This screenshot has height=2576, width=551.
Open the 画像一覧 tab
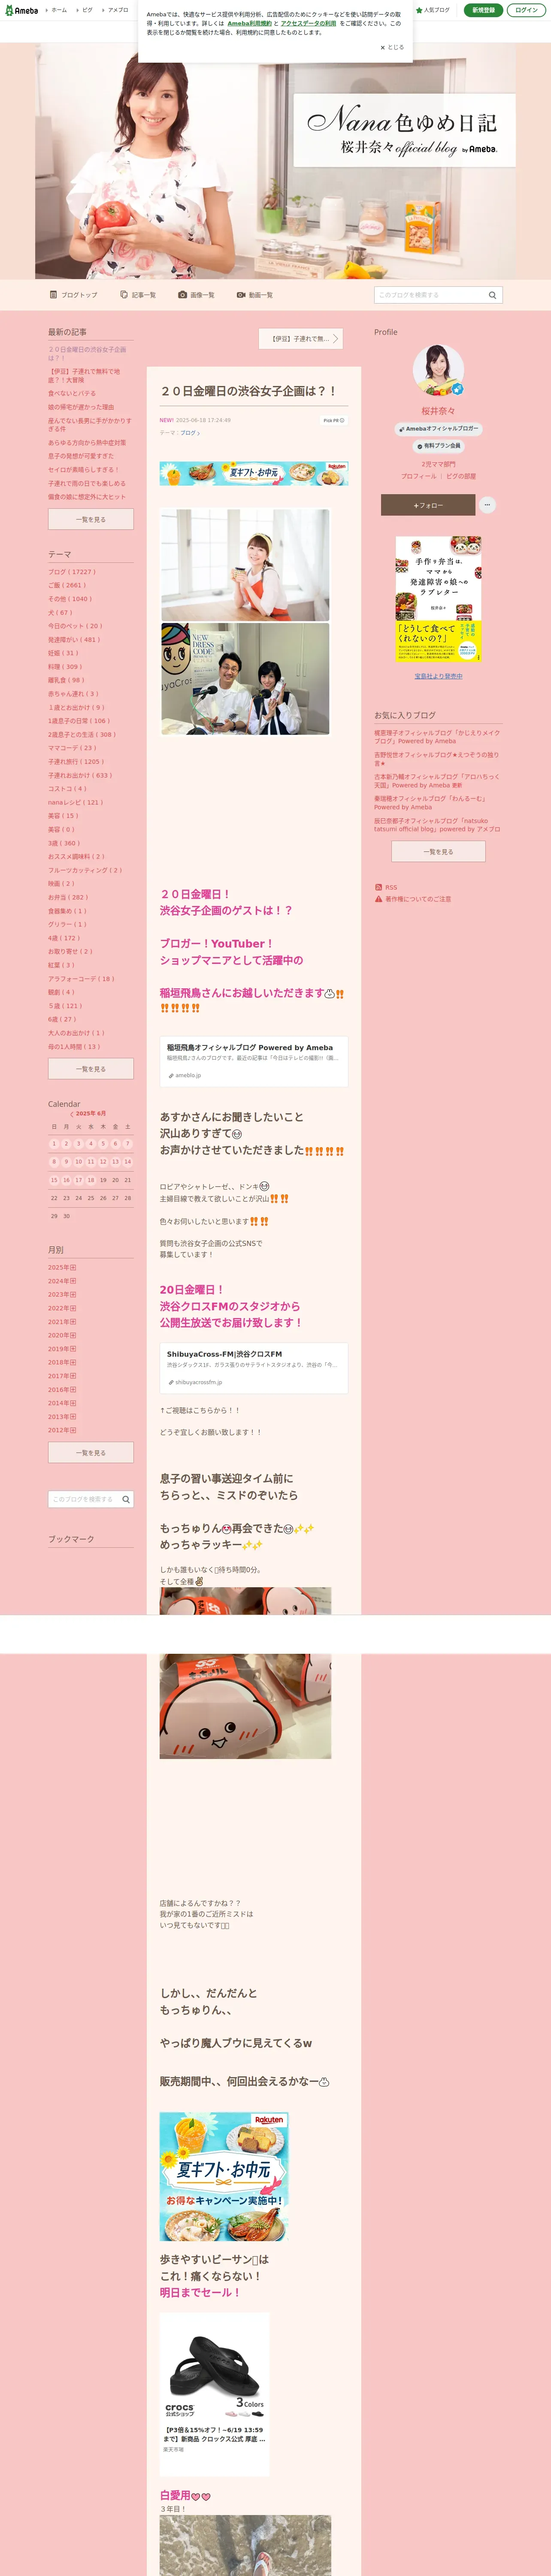[x=196, y=295]
